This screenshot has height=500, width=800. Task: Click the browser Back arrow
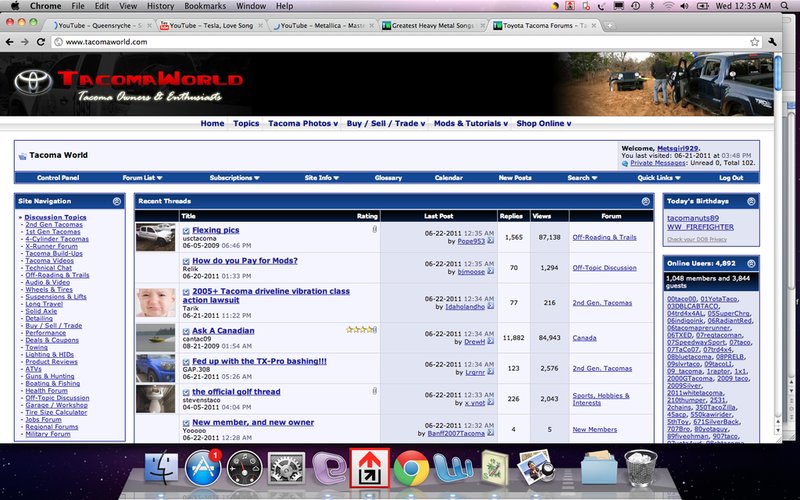point(9,42)
